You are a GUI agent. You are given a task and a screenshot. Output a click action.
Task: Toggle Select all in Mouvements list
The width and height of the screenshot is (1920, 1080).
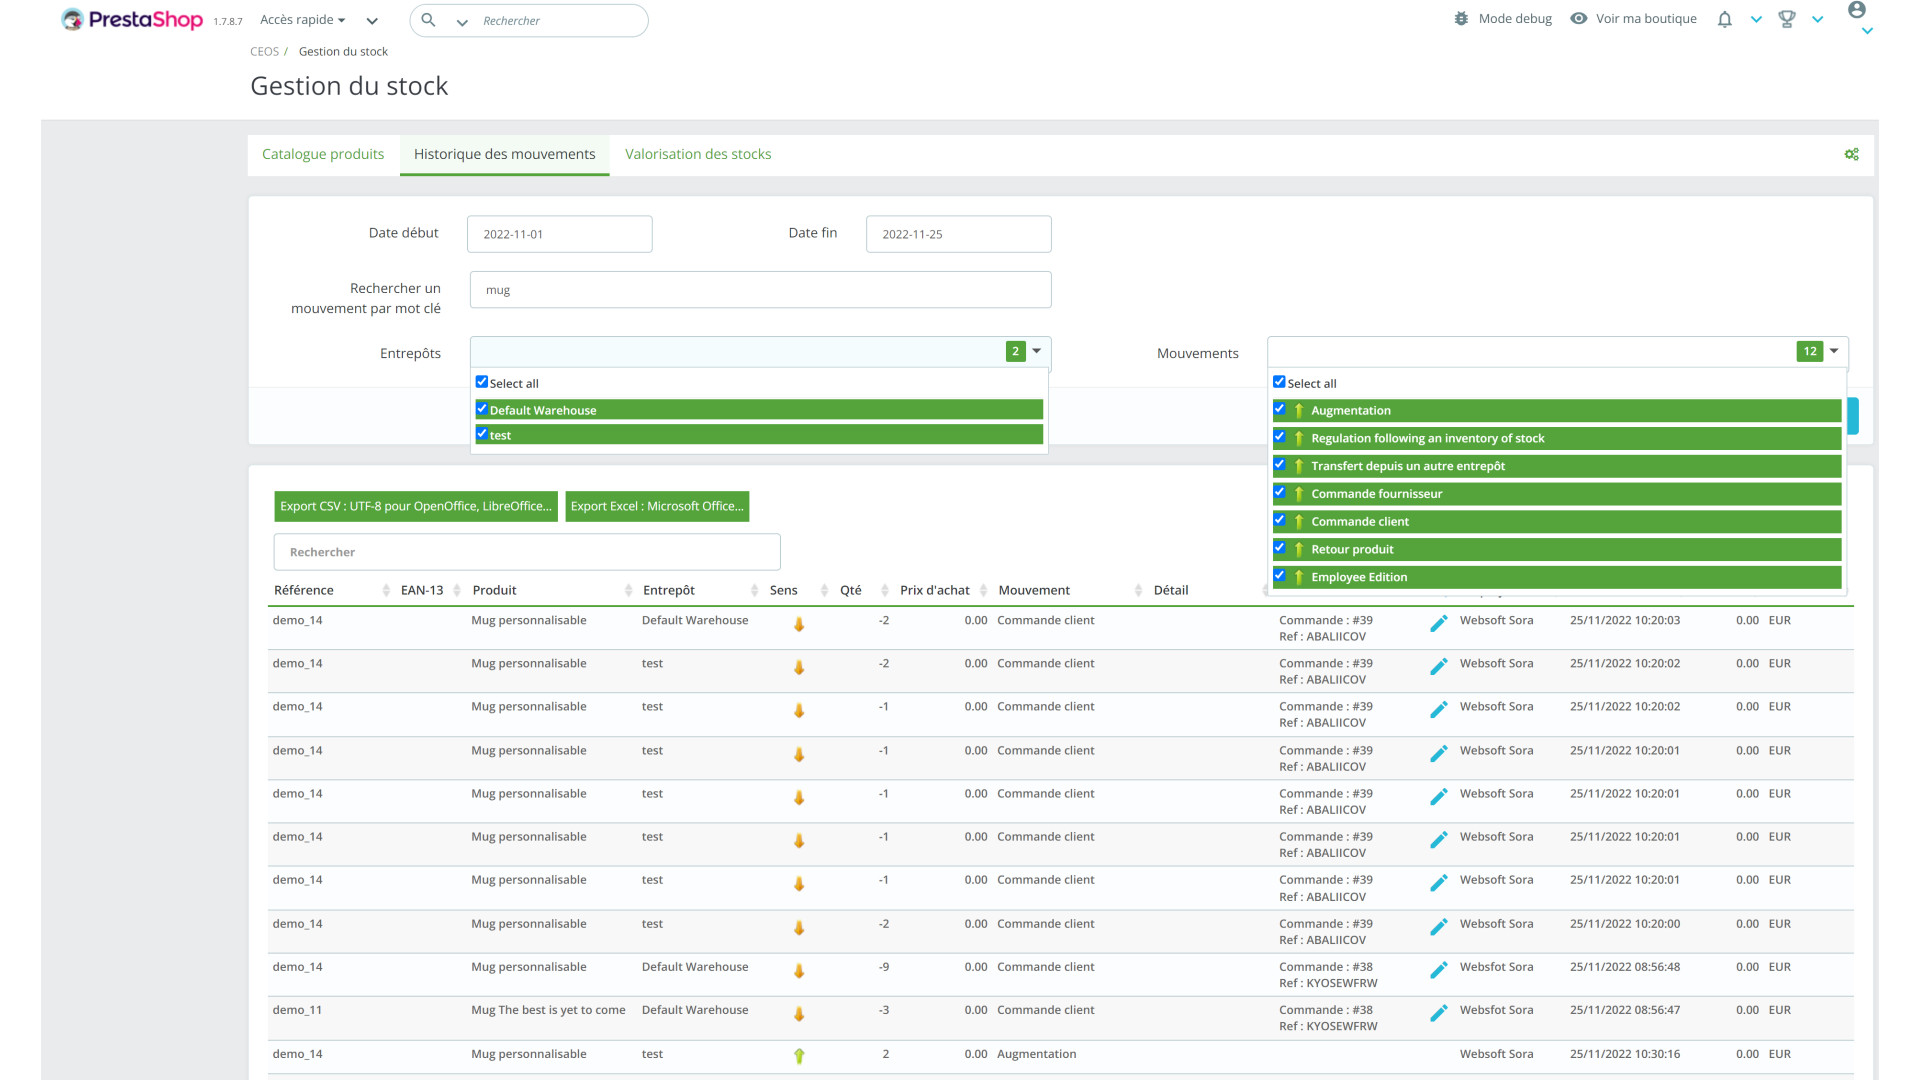tap(1279, 382)
